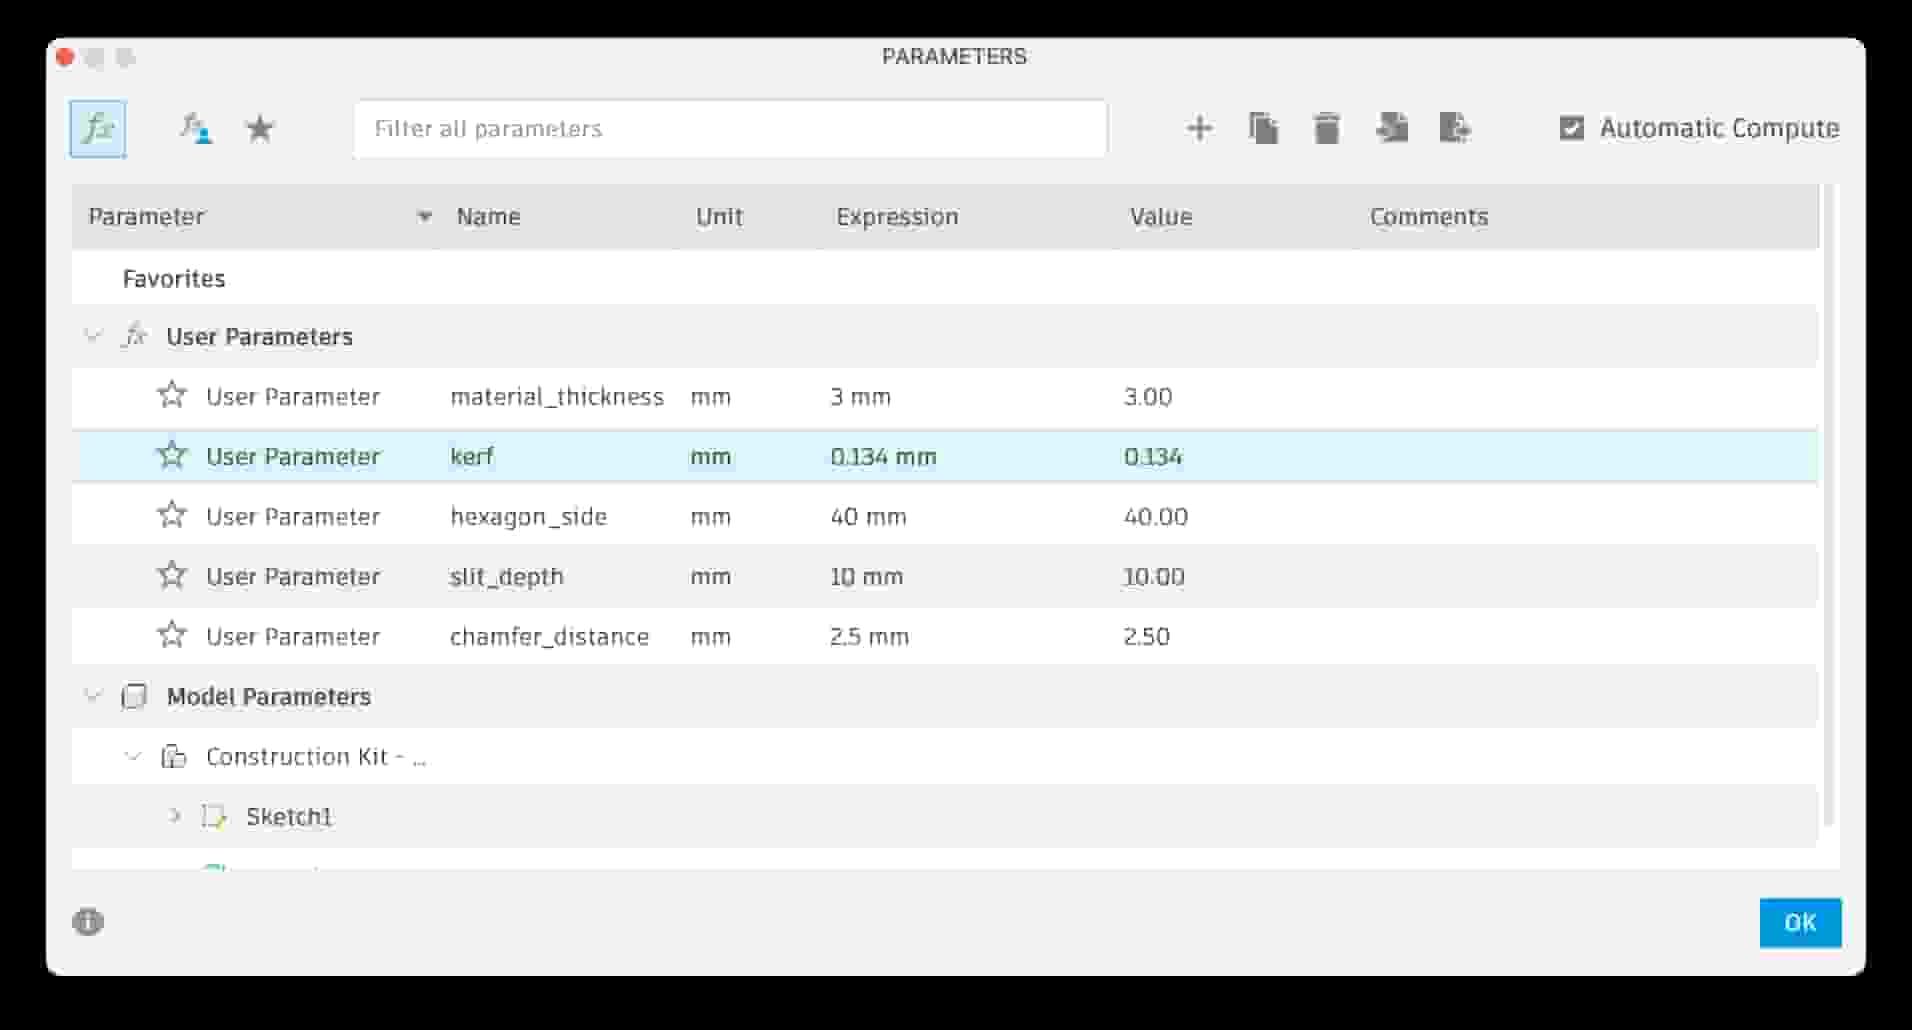Click the 2.5 mm expression cell
This screenshot has height=1030, width=1912.
869,637
